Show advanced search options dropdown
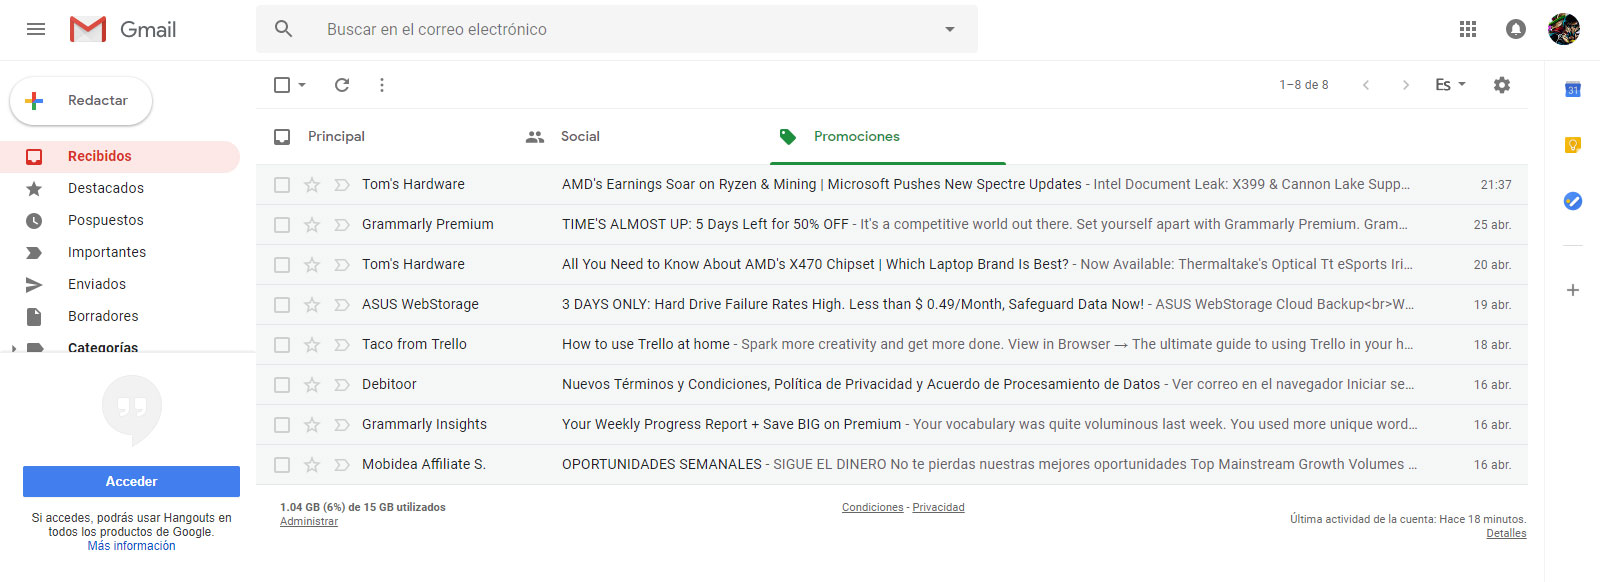This screenshot has width=1600, height=582. point(950,29)
